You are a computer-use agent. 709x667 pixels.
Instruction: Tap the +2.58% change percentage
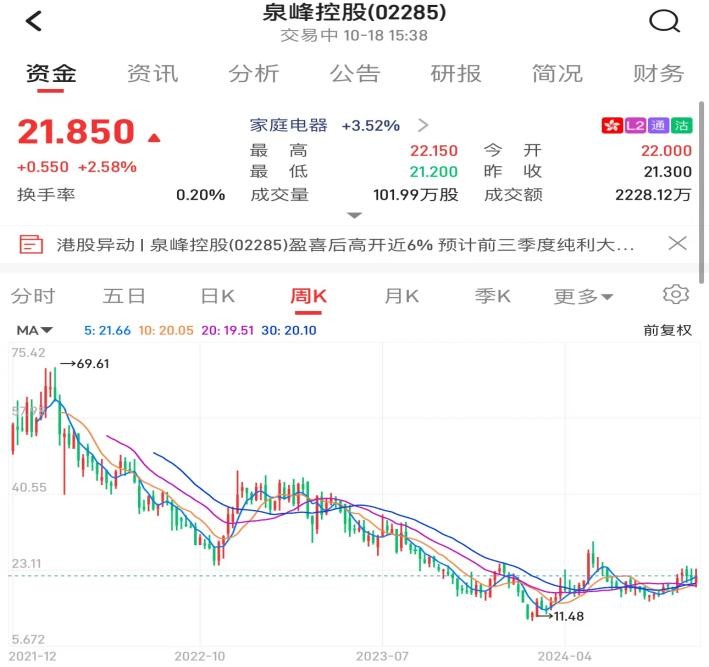[107, 167]
